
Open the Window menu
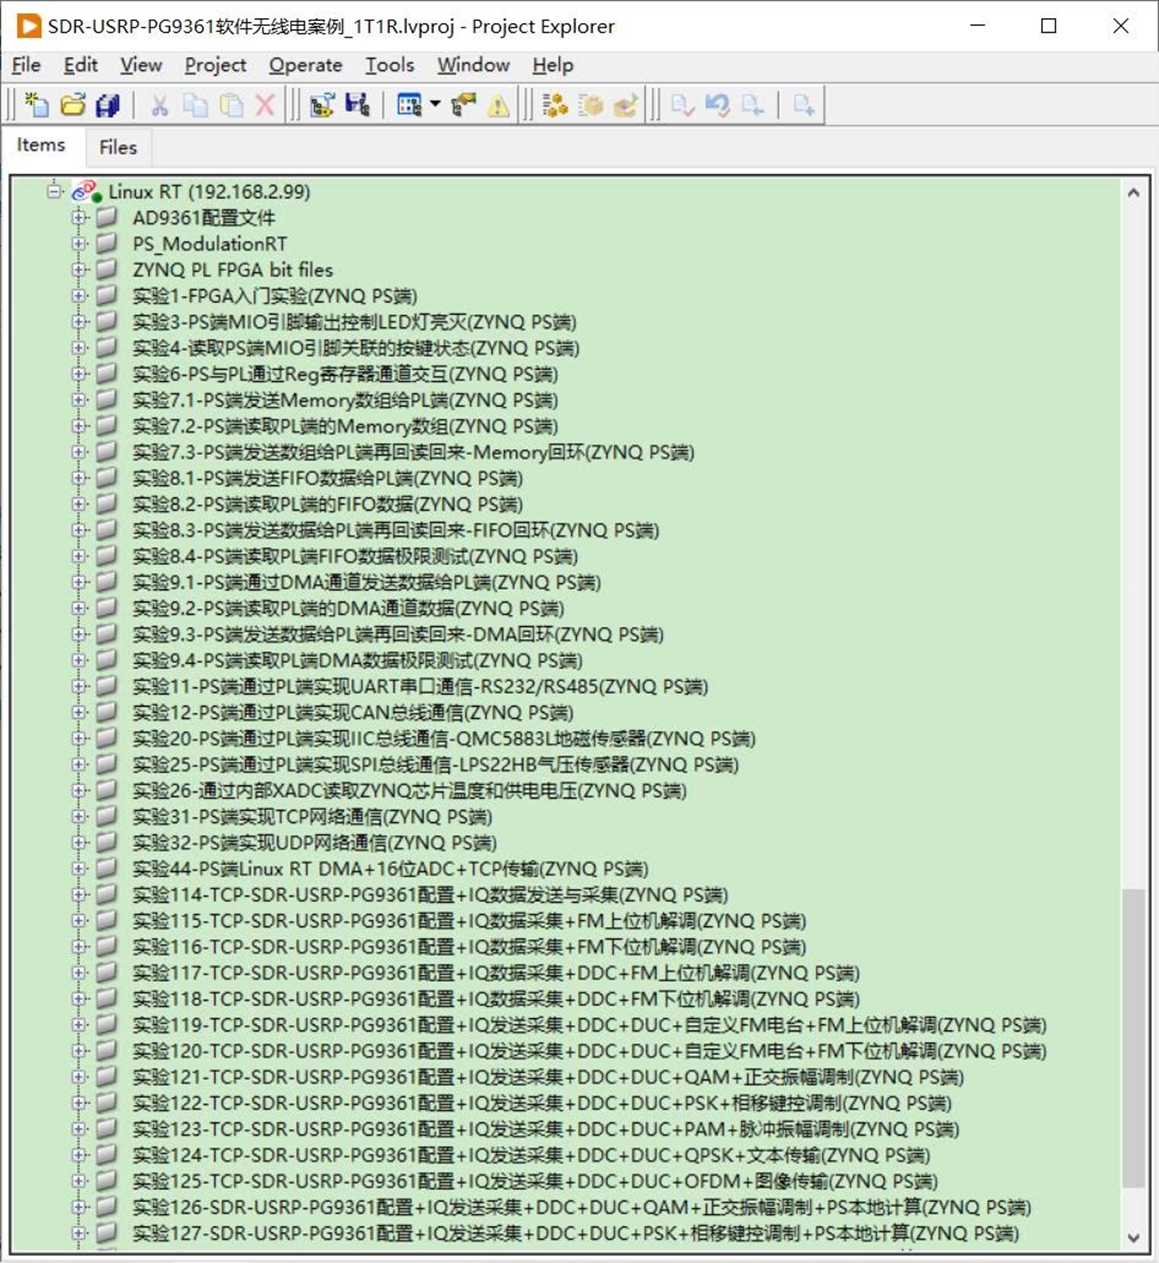click(473, 65)
